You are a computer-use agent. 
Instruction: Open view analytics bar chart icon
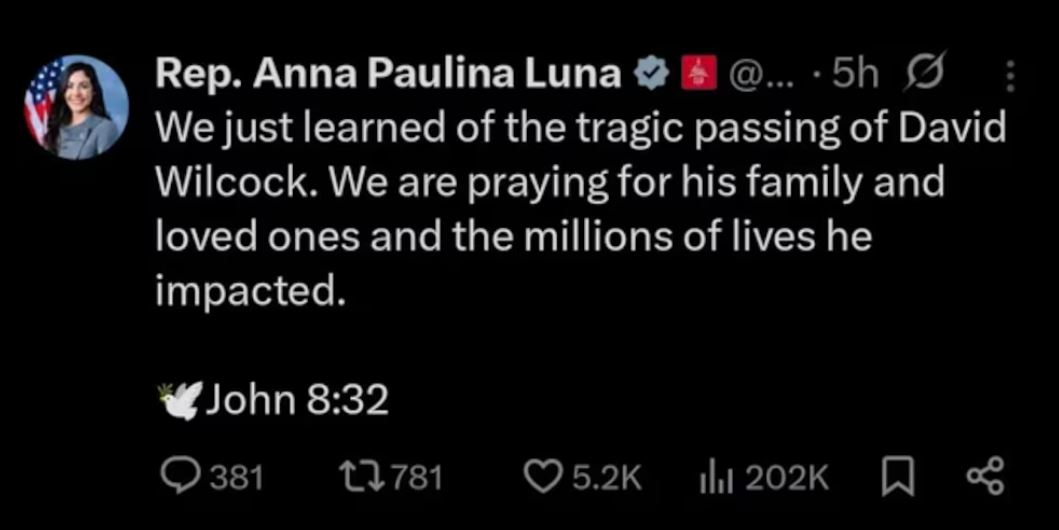pos(714,477)
